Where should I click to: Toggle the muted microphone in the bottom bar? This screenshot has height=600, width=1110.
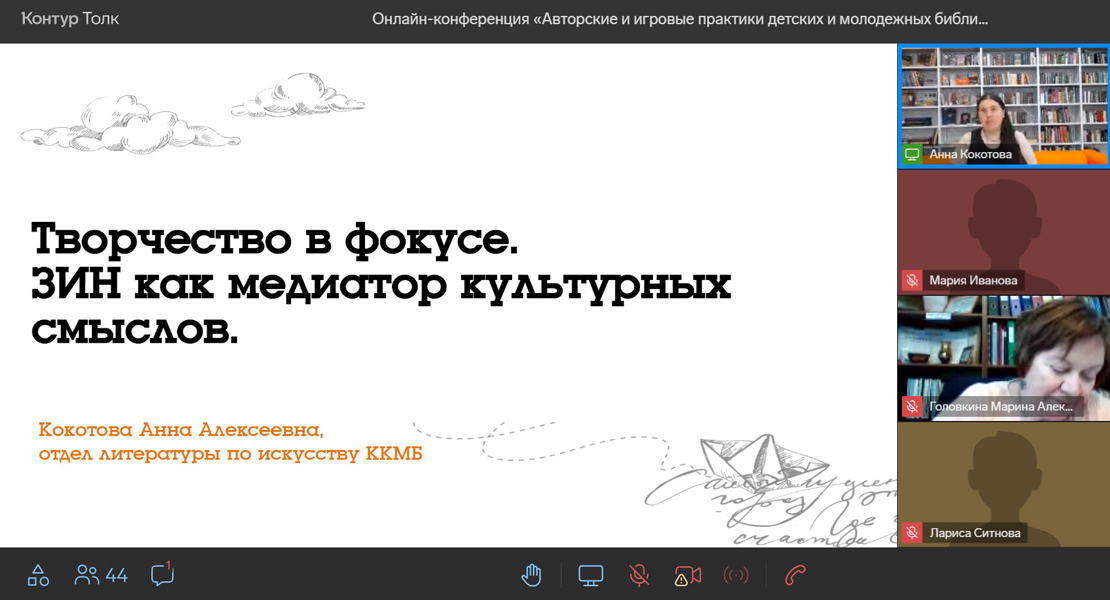pos(639,575)
